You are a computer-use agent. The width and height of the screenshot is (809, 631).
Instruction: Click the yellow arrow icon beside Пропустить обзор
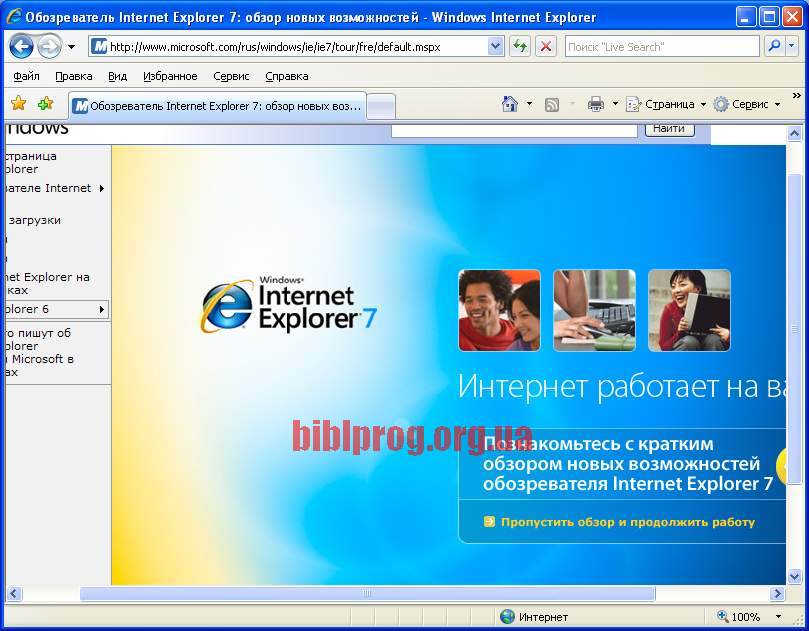tap(489, 522)
